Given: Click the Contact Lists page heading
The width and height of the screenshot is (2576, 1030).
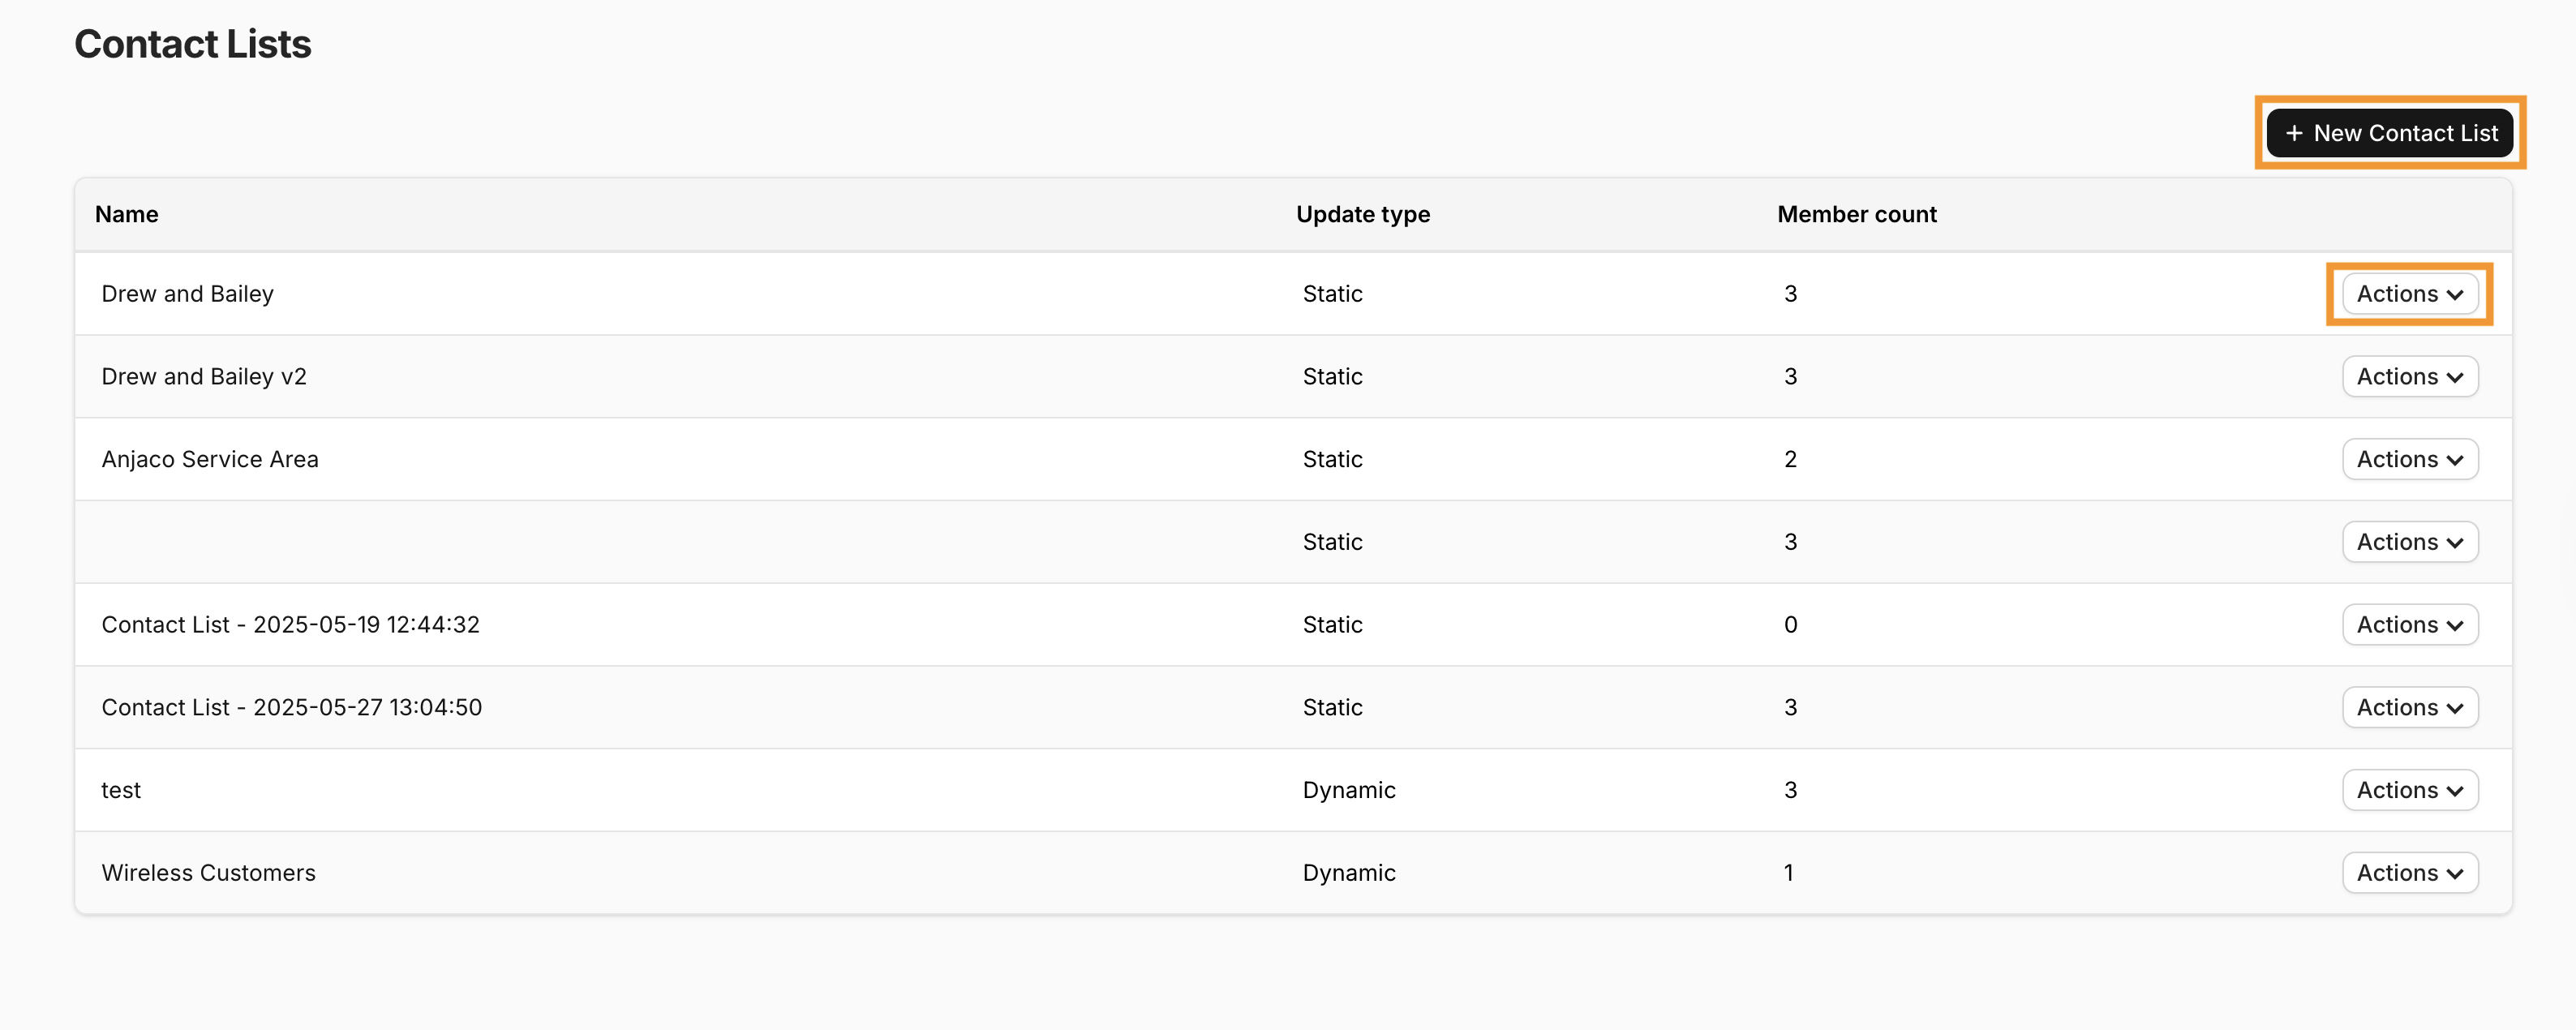Looking at the screenshot, I should pos(192,44).
